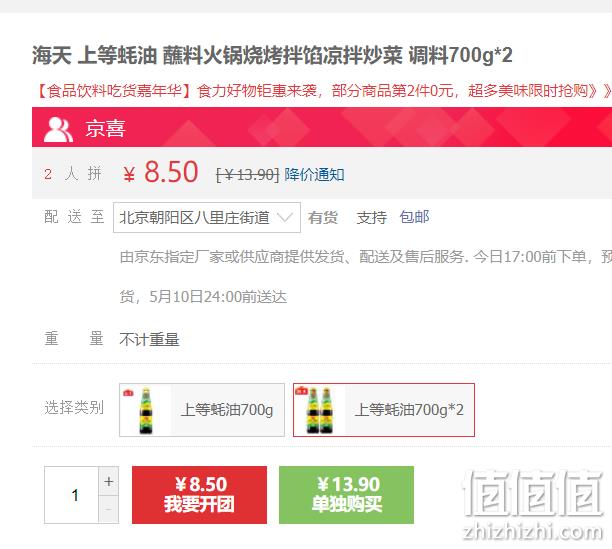Click the 京喜 label on the red banner
The width and height of the screenshot is (612, 549).
tap(105, 129)
